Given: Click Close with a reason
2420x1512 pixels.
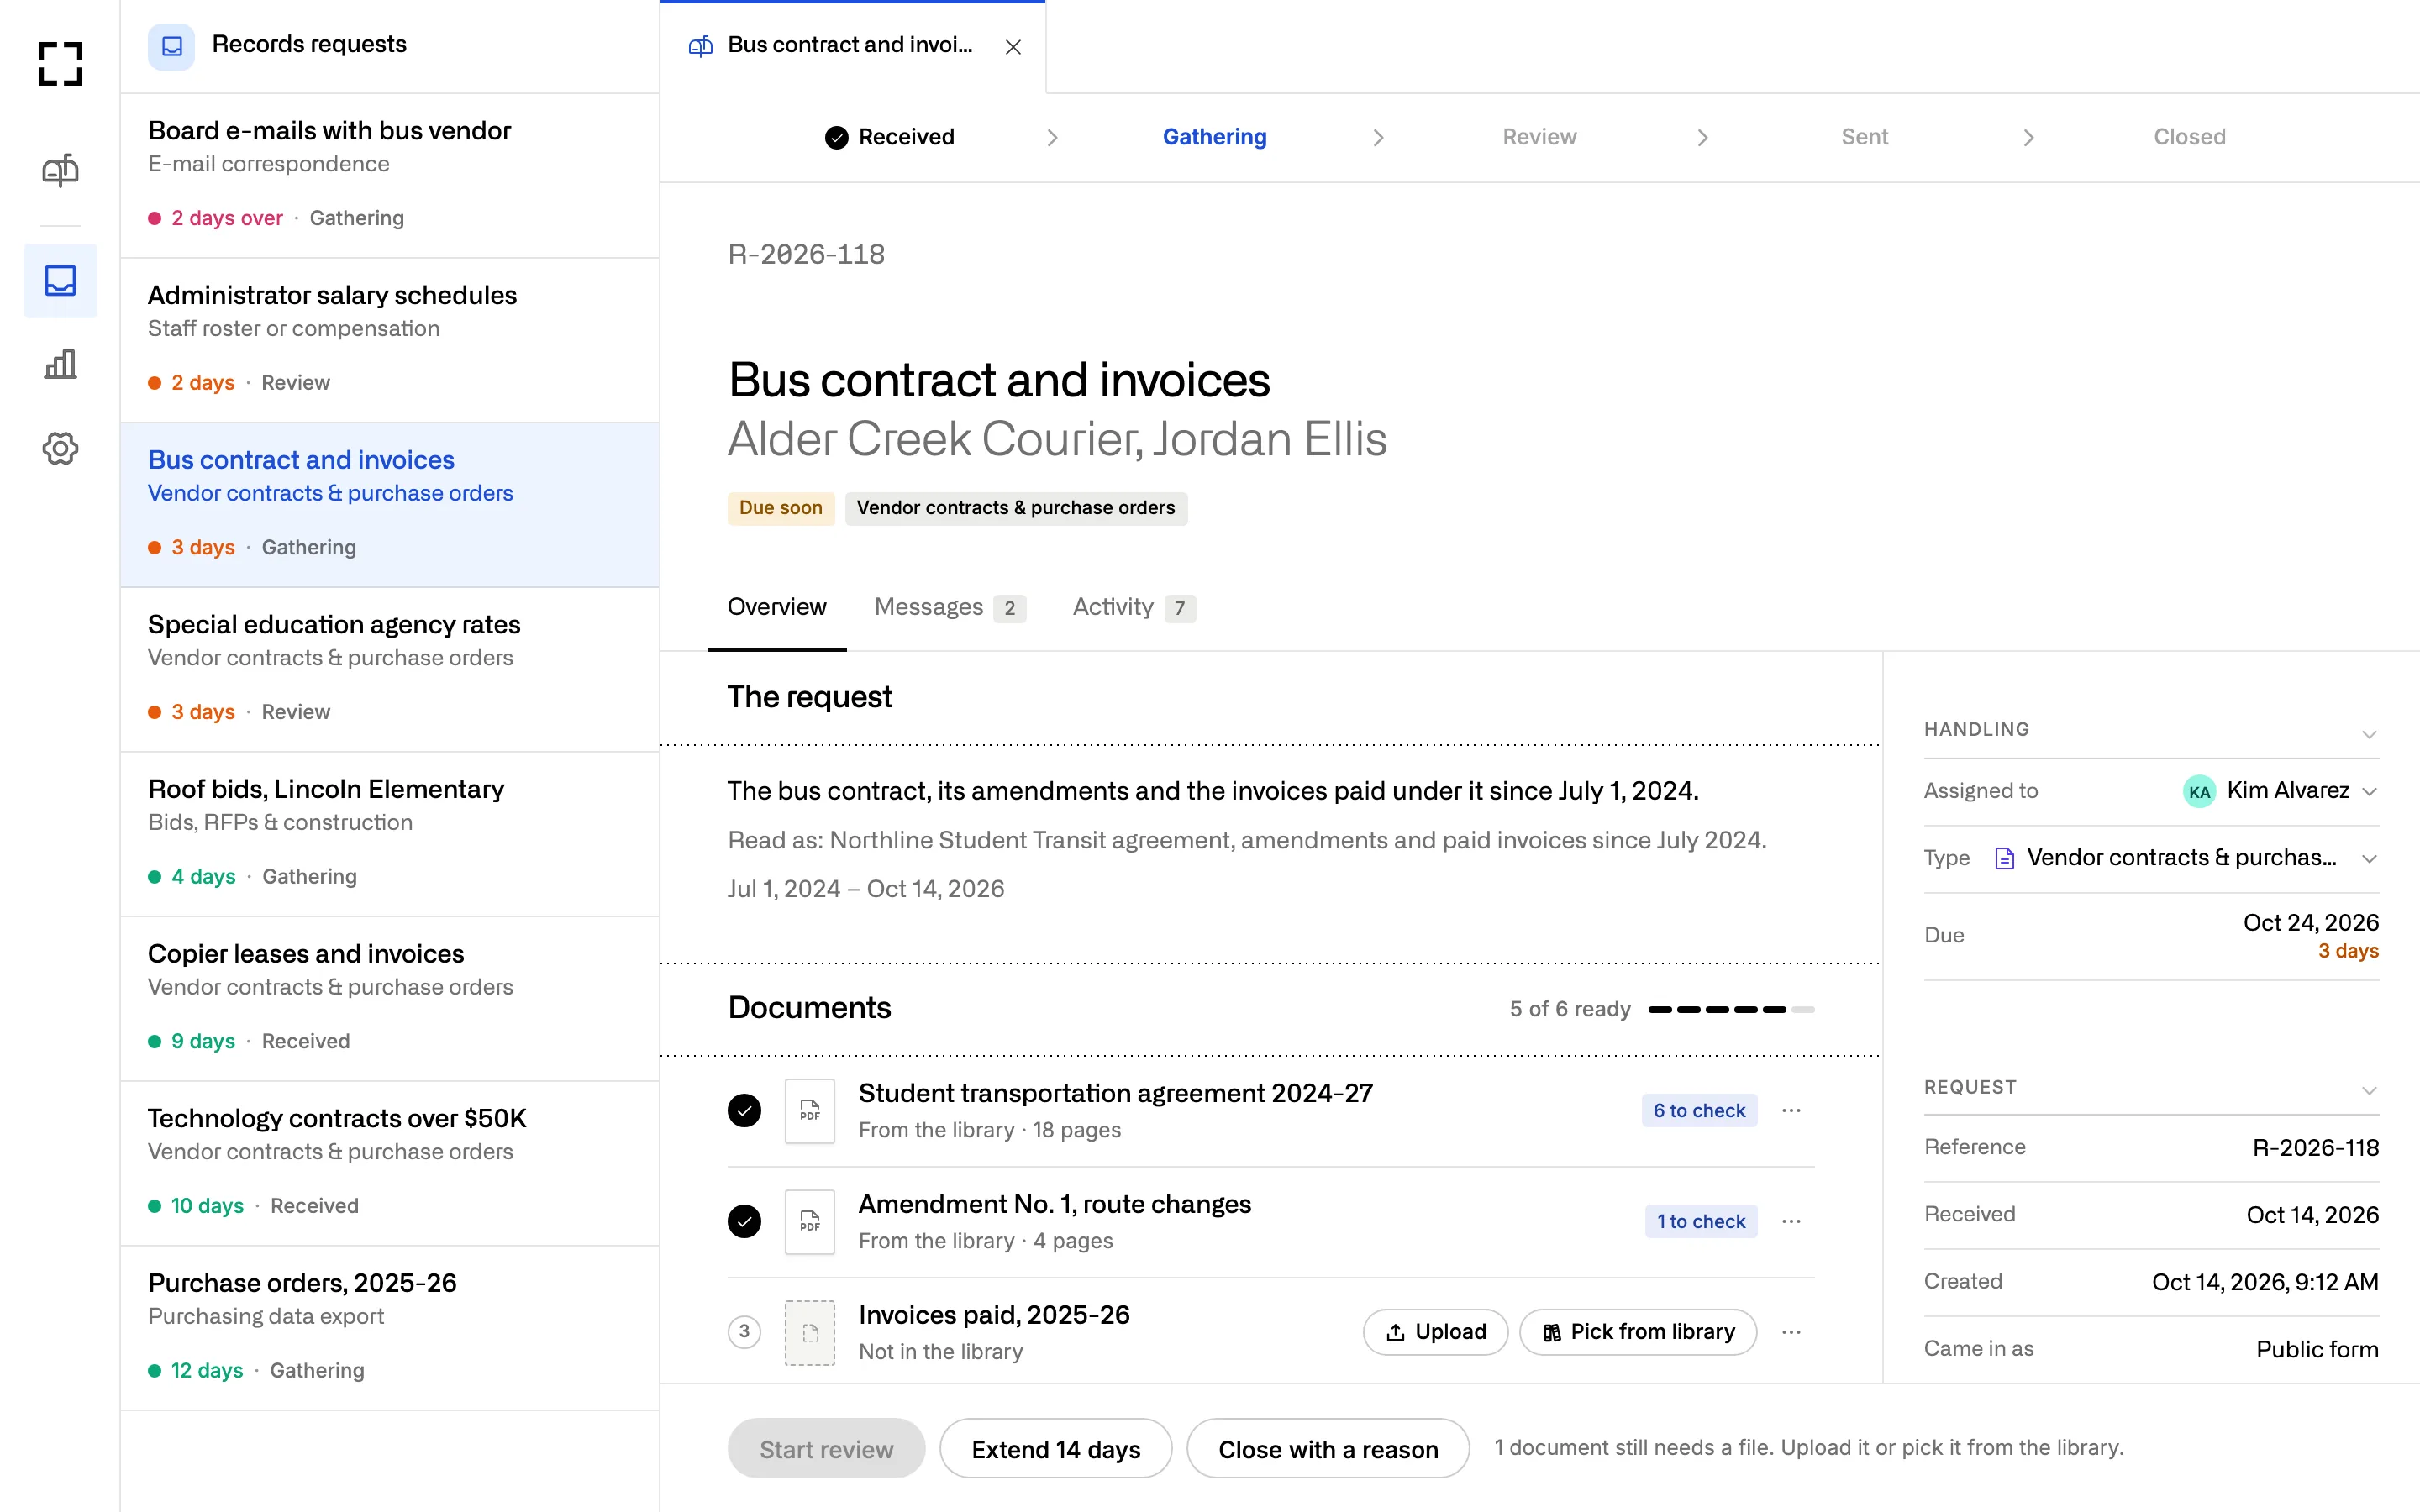Looking at the screenshot, I should [x=1328, y=1448].
